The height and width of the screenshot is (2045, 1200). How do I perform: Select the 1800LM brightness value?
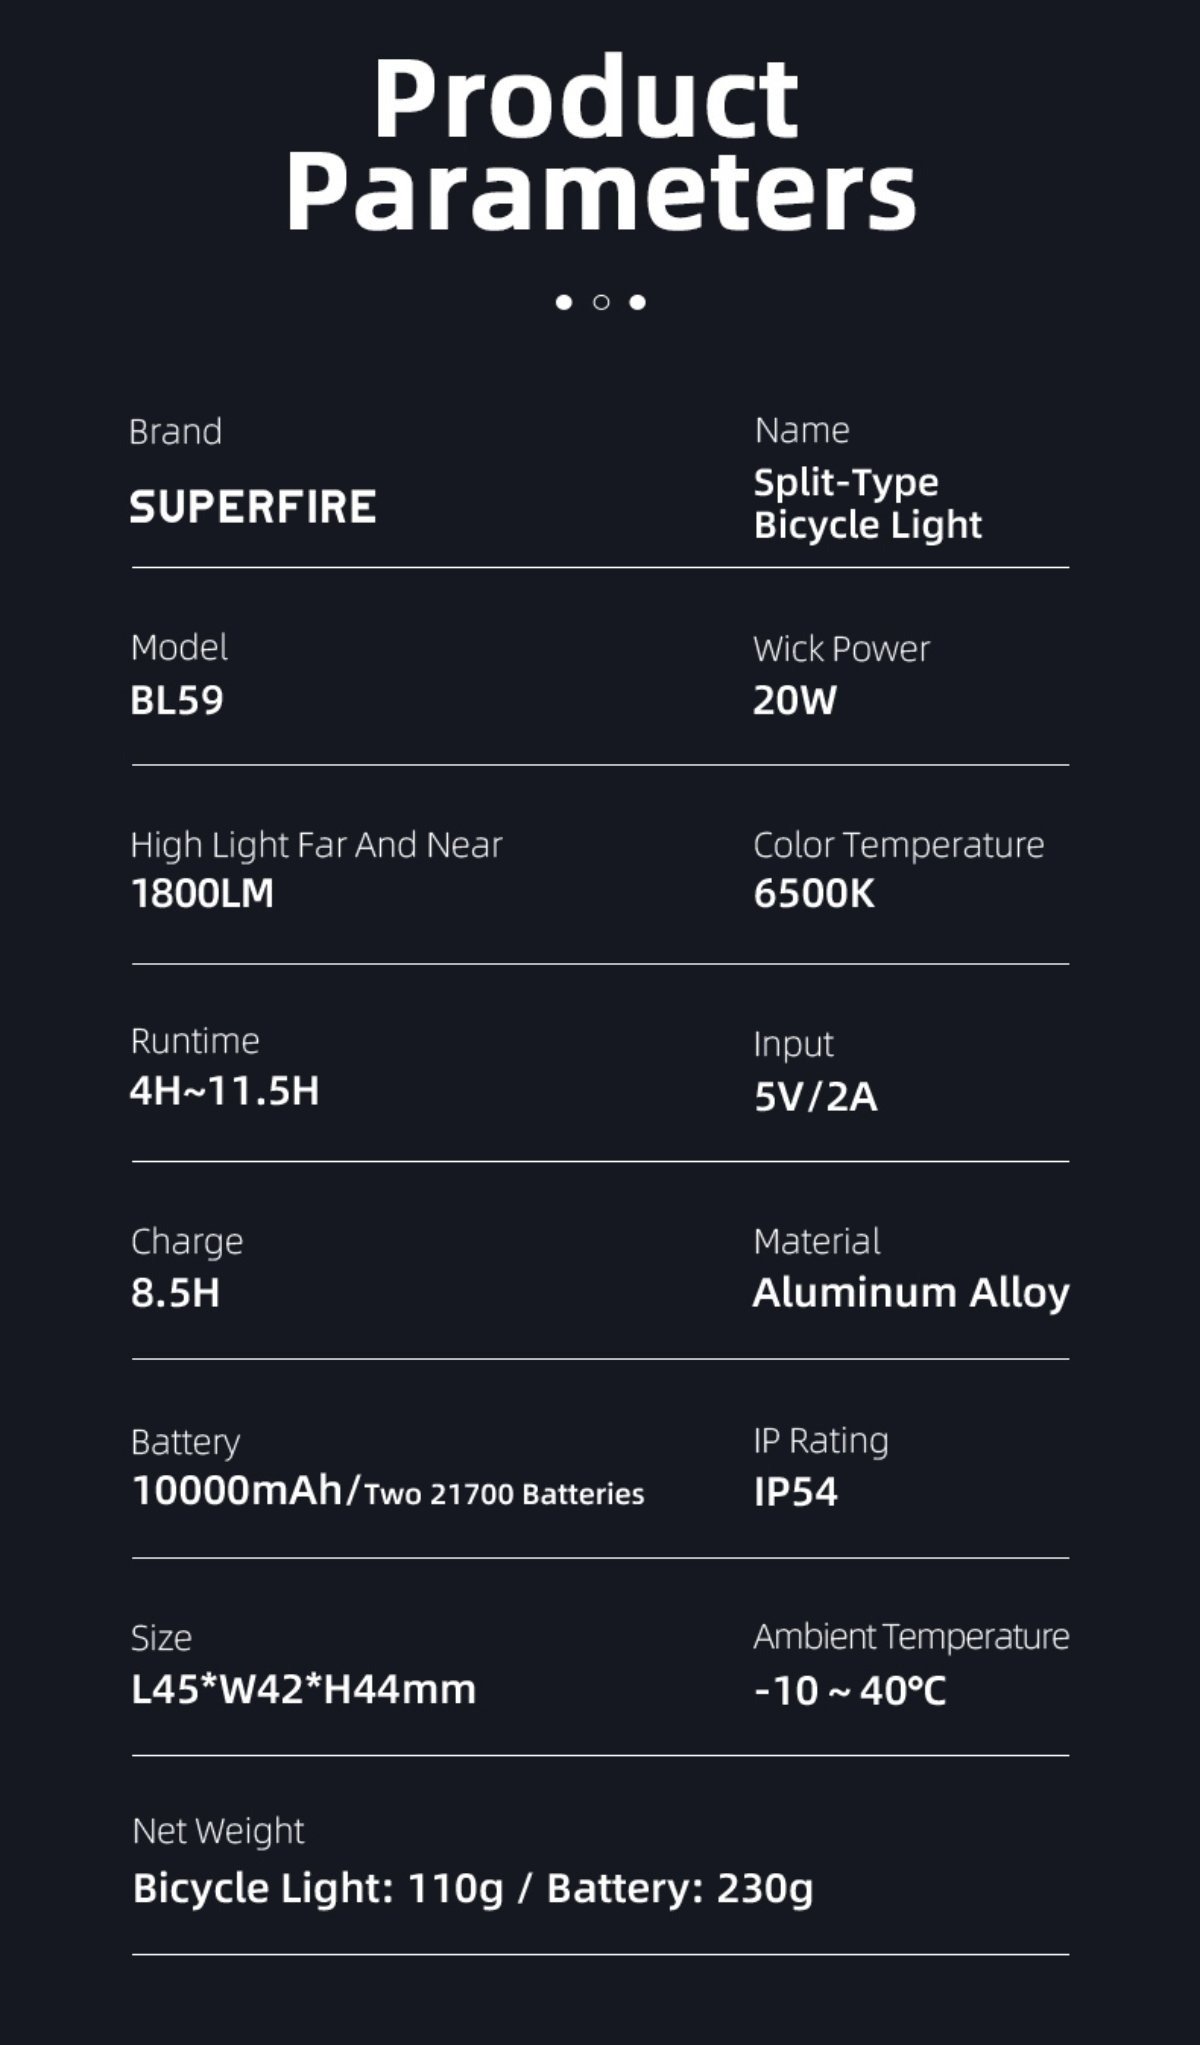(202, 893)
